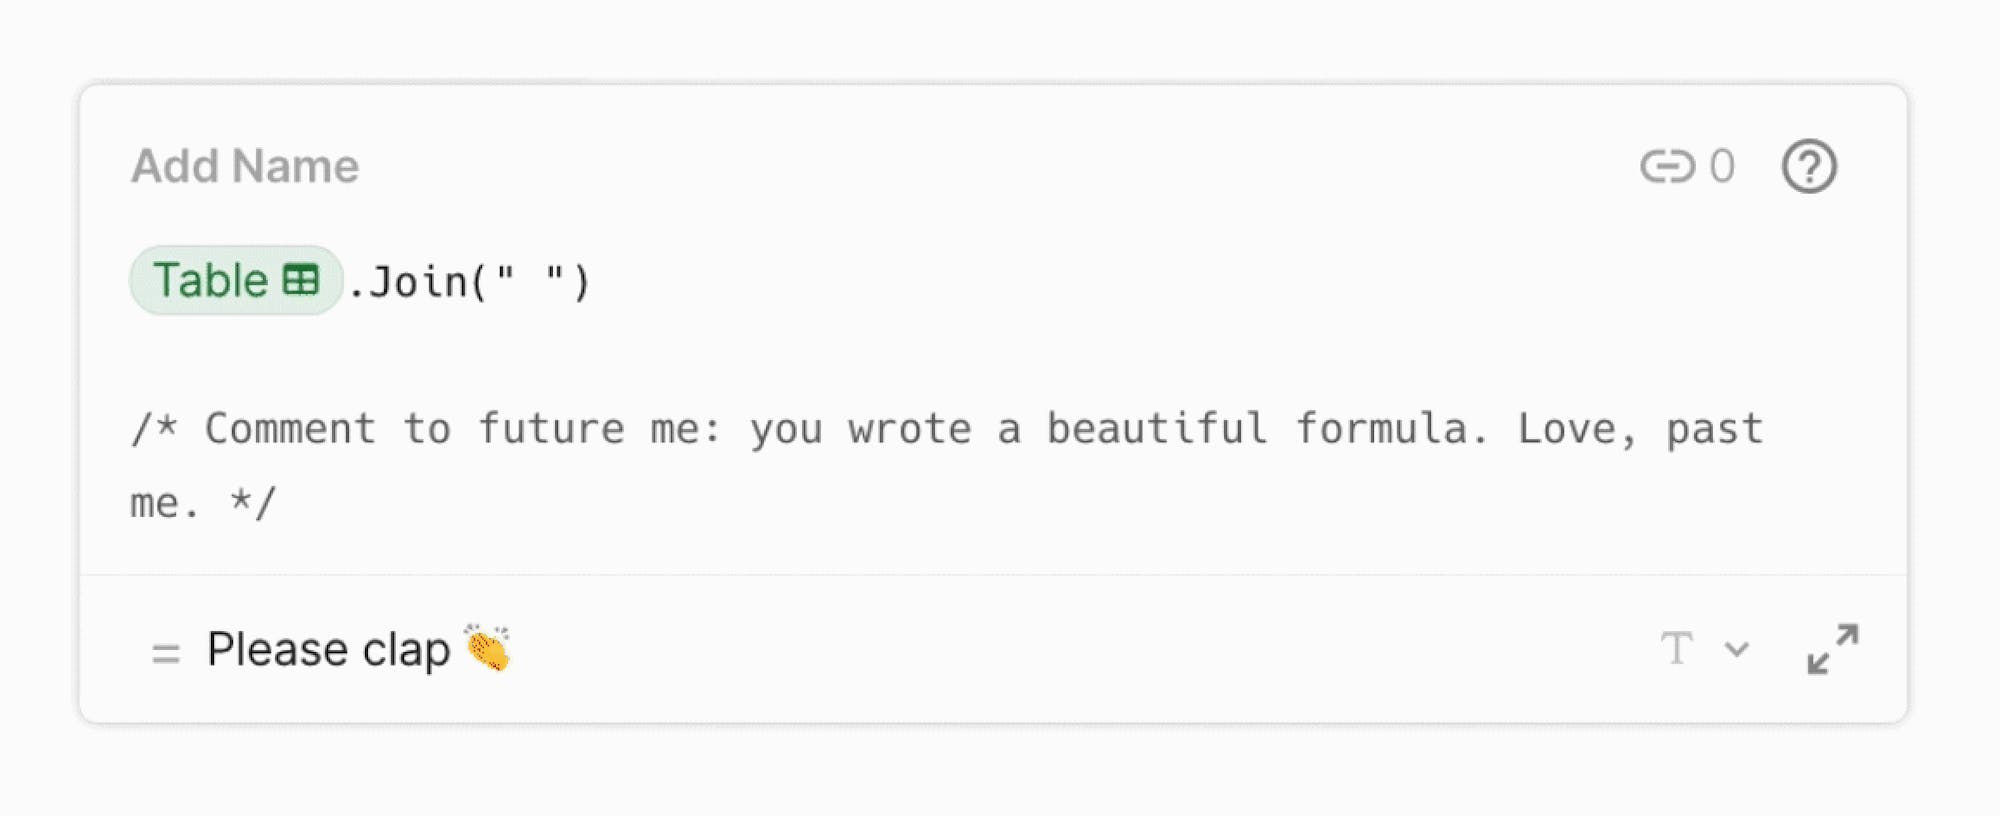Click the comment's opening /* marker

pos(154,428)
